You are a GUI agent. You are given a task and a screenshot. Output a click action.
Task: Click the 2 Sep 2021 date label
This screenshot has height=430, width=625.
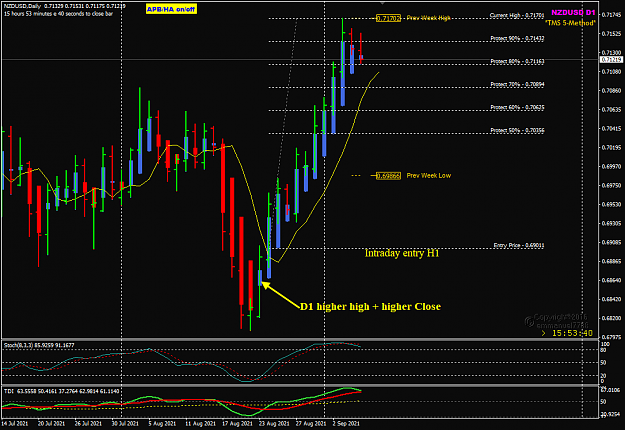[x=346, y=424]
